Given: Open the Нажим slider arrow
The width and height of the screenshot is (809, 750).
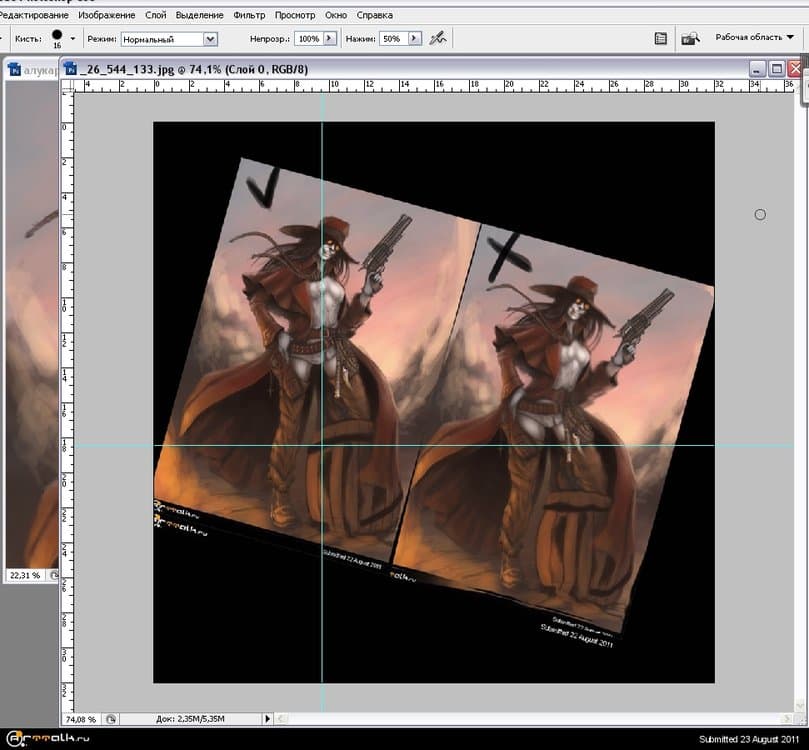Looking at the screenshot, I should (x=415, y=39).
